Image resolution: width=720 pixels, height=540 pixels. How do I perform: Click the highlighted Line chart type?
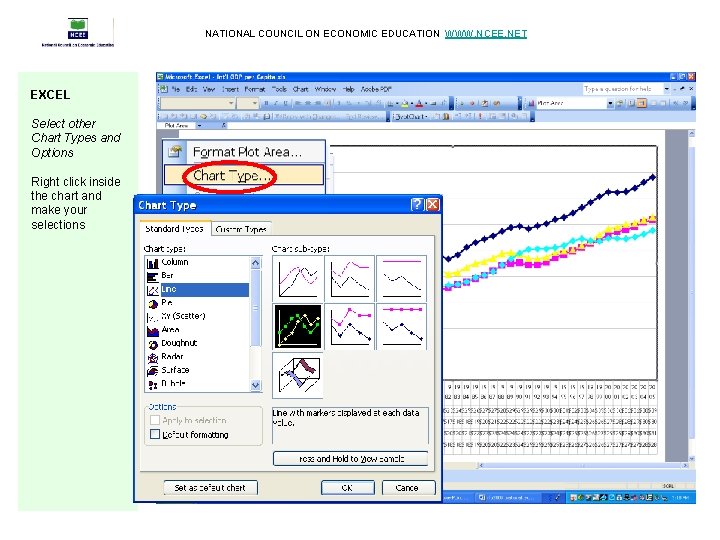tap(197, 289)
